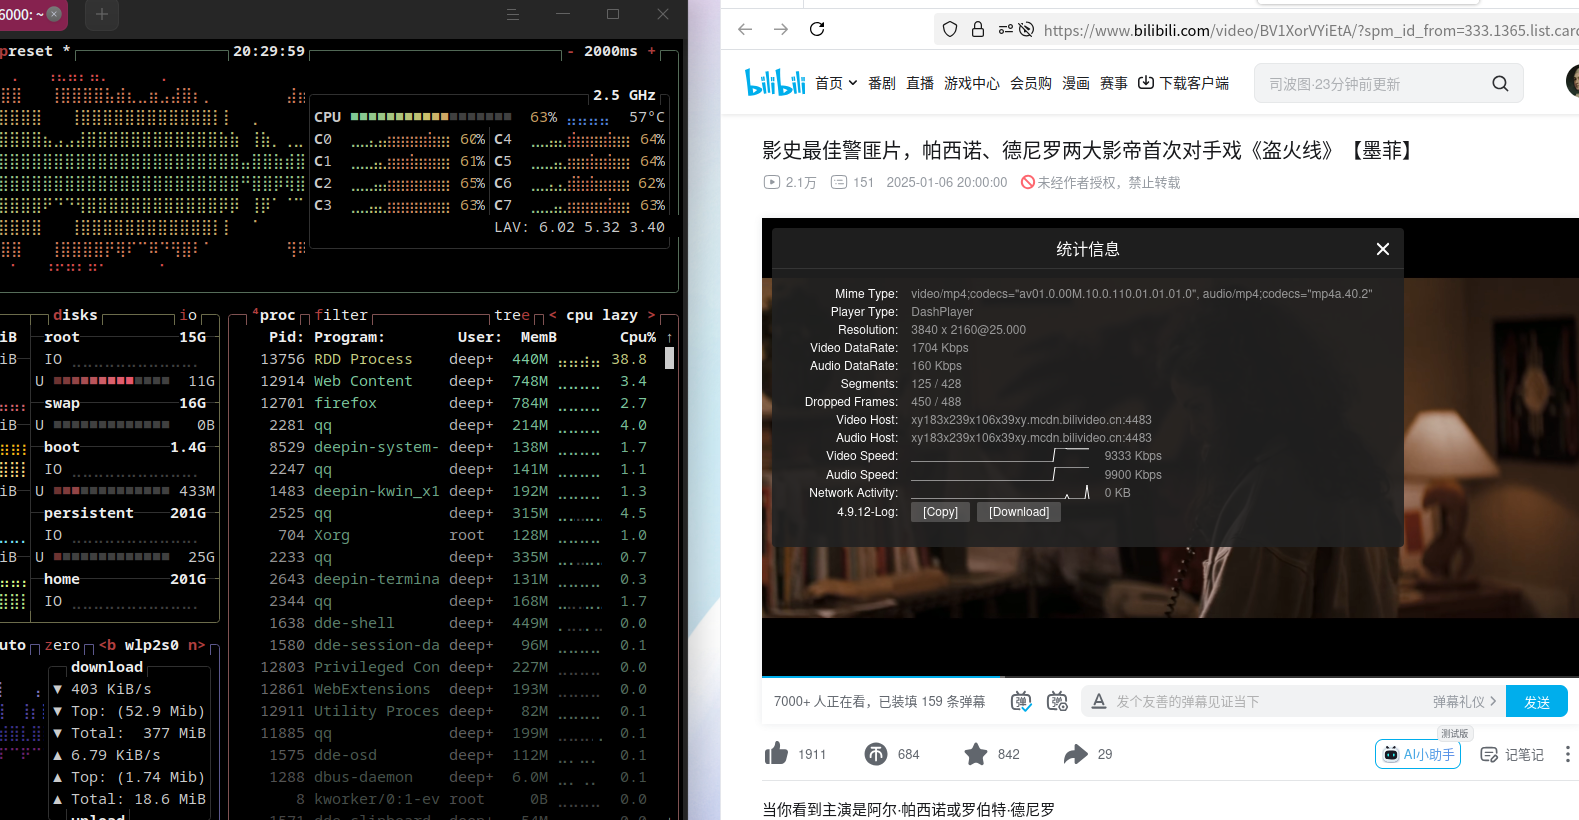This screenshot has width=1579, height=820.
Task: Click the Bilibili logo
Action: click(775, 82)
